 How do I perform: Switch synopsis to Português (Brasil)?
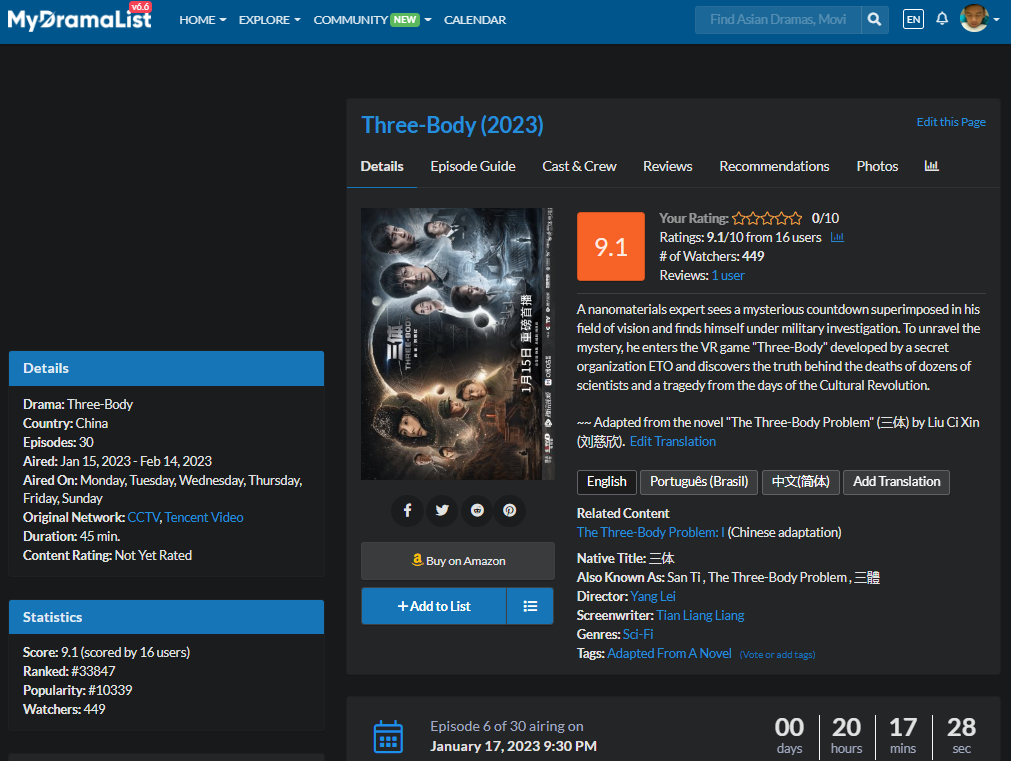click(x=699, y=482)
